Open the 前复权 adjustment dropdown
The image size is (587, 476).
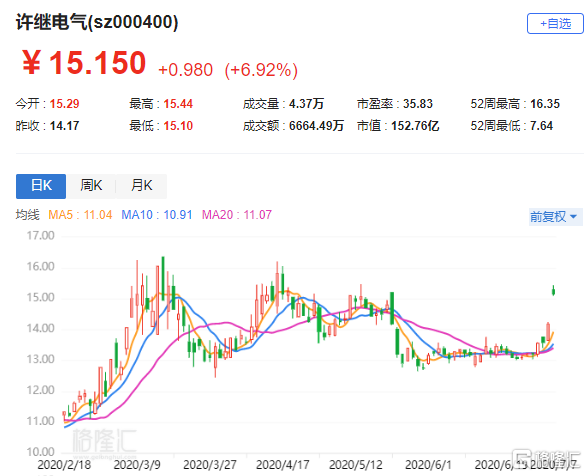click(x=556, y=217)
